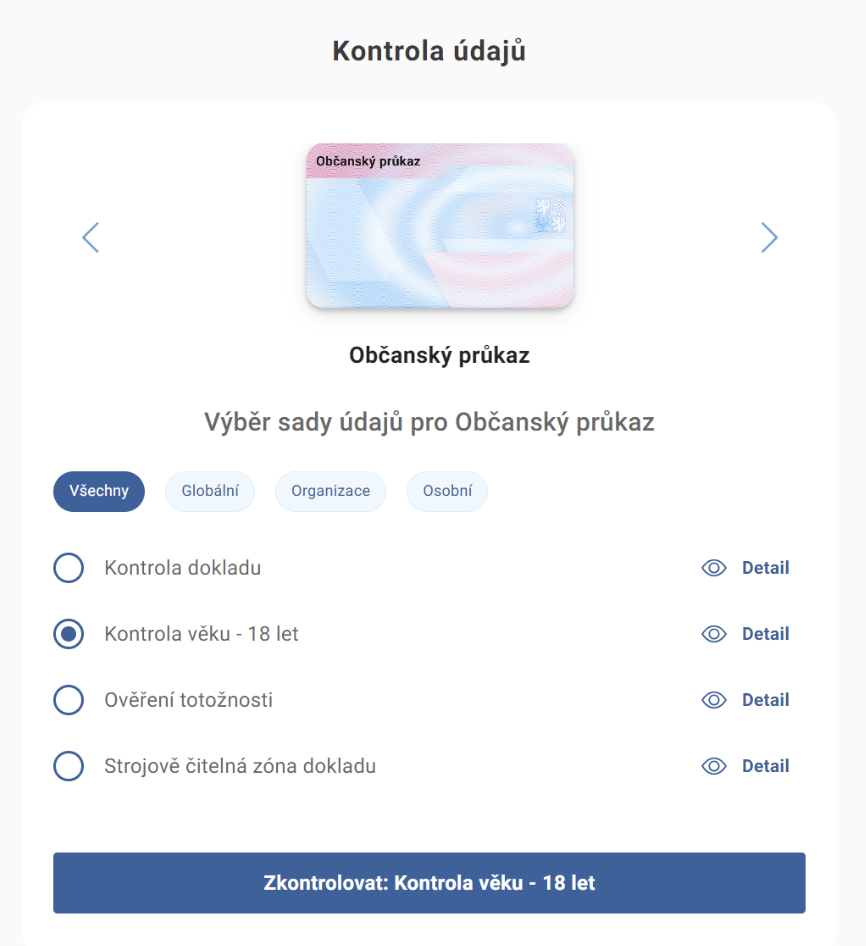Image resolution: width=866 pixels, height=946 pixels.
Task: Select Ověření totožnosti radio button
Action: (x=68, y=700)
